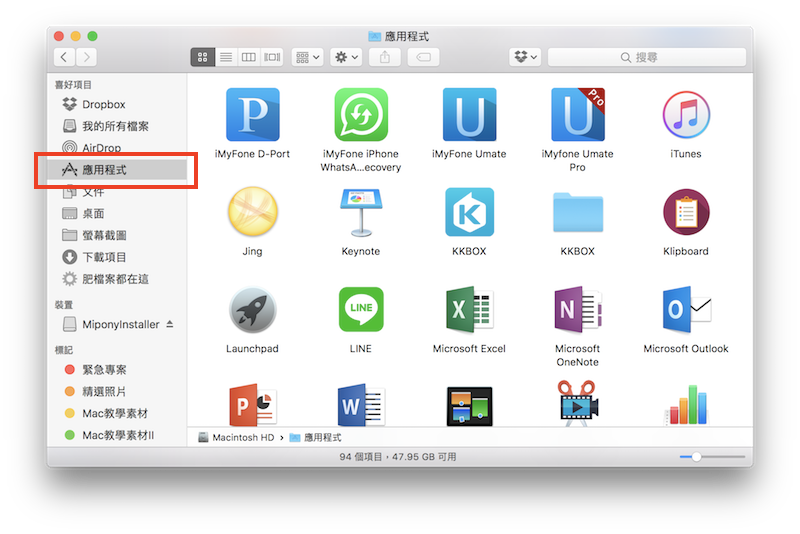800x534 pixels.
Task: Select the orange 精選照片 tag
Action: click(x=117, y=391)
